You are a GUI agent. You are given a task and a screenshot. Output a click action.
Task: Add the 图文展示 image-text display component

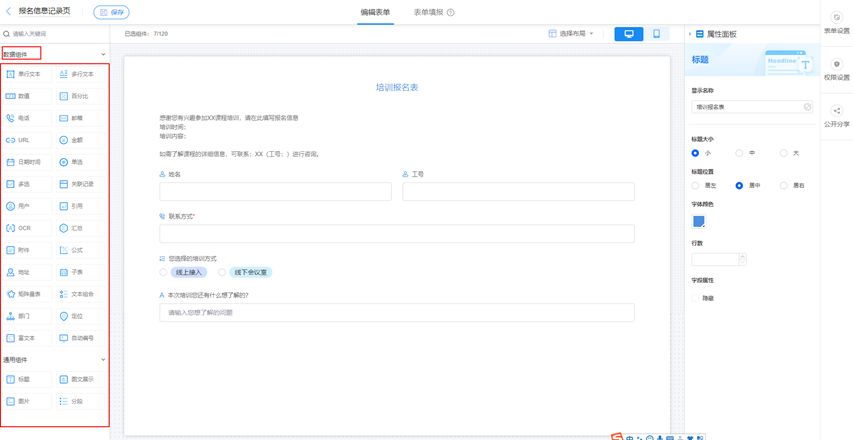click(x=81, y=380)
